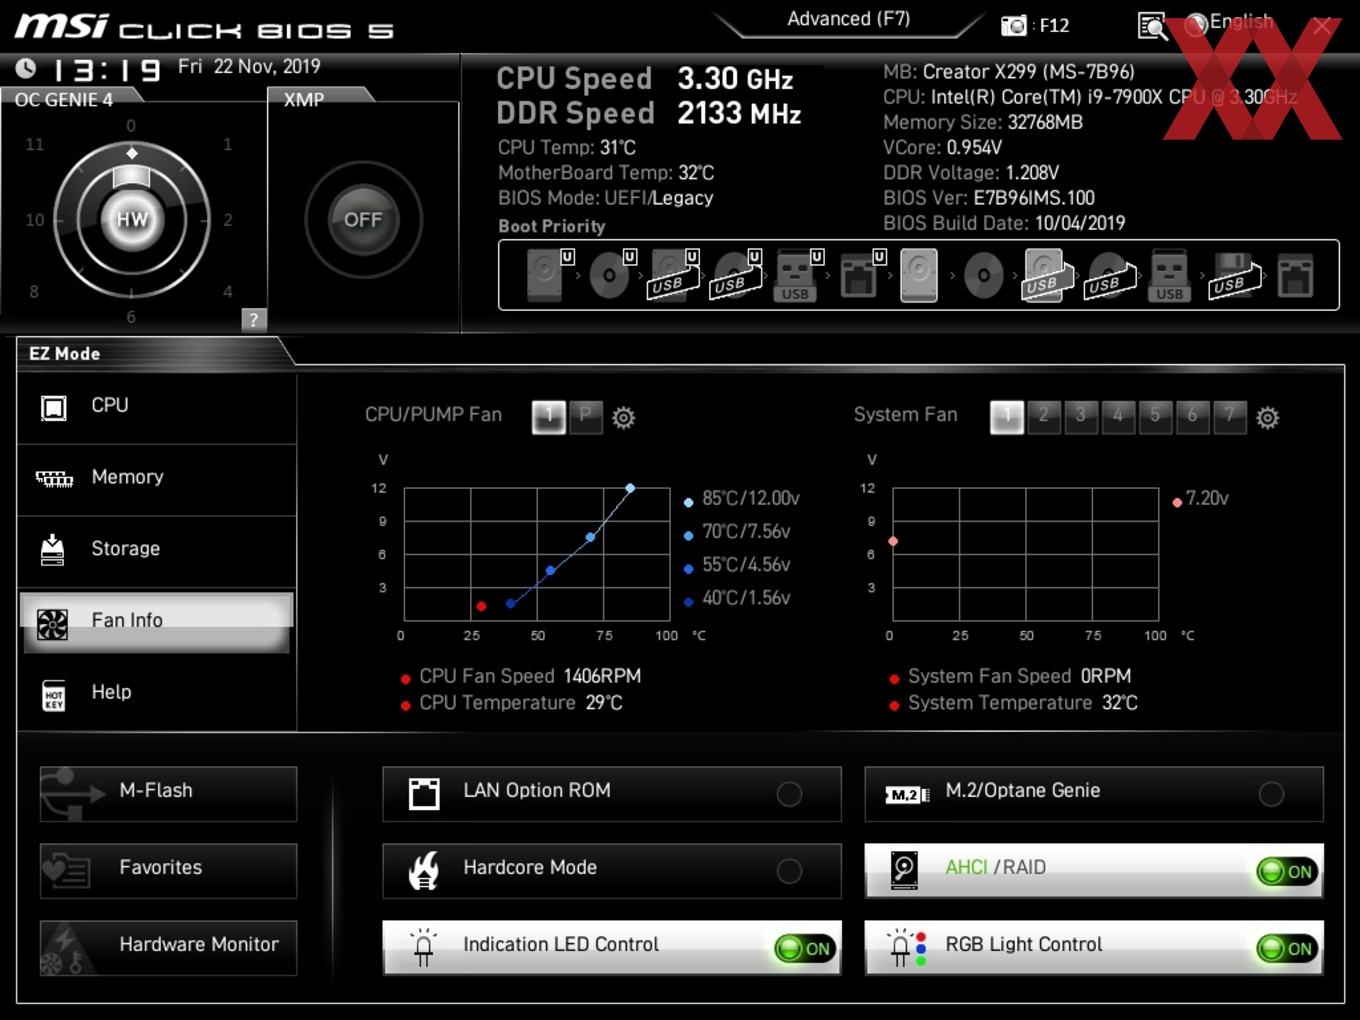Select System Fan 4 tab

(1118, 417)
